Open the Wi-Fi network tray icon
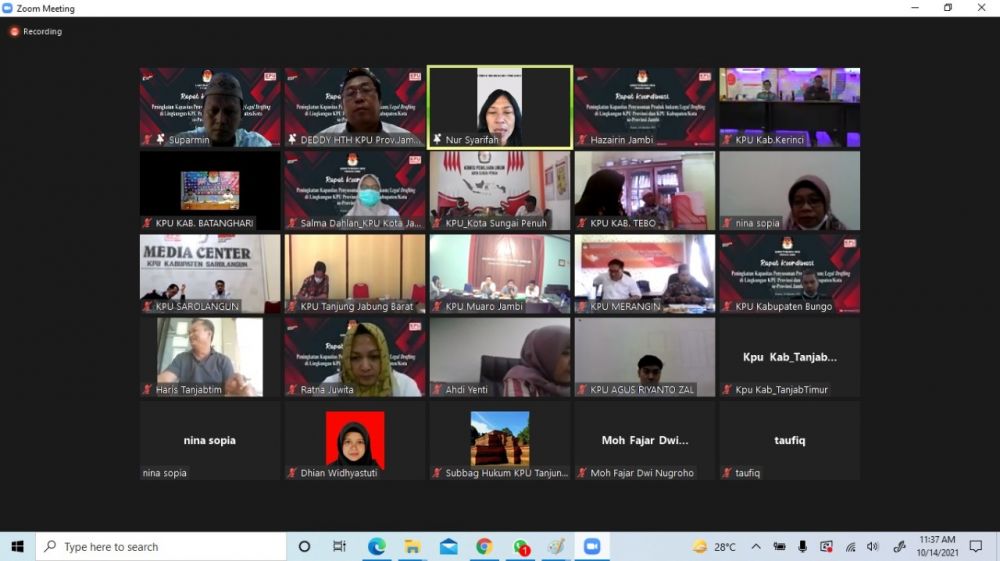Image resolution: width=1000 pixels, height=561 pixels. 850,546
